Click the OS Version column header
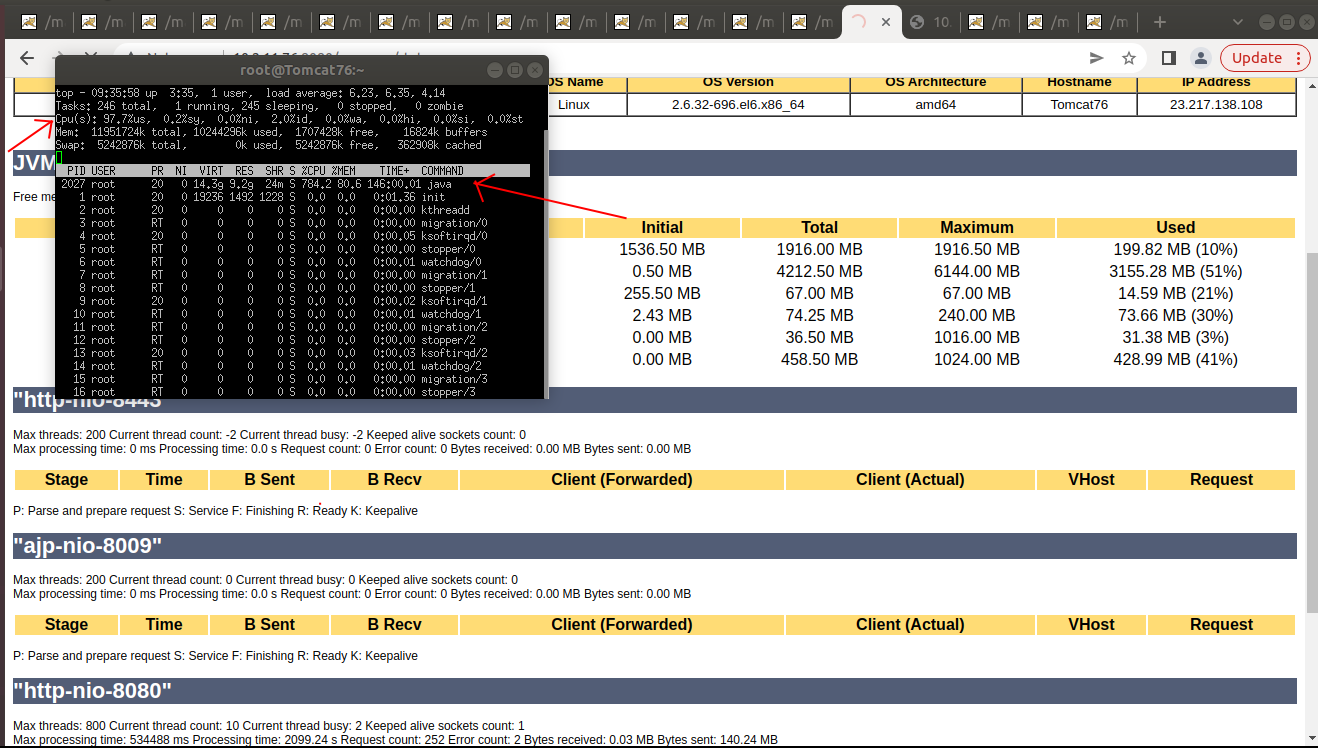This screenshot has width=1318, height=748. point(738,82)
